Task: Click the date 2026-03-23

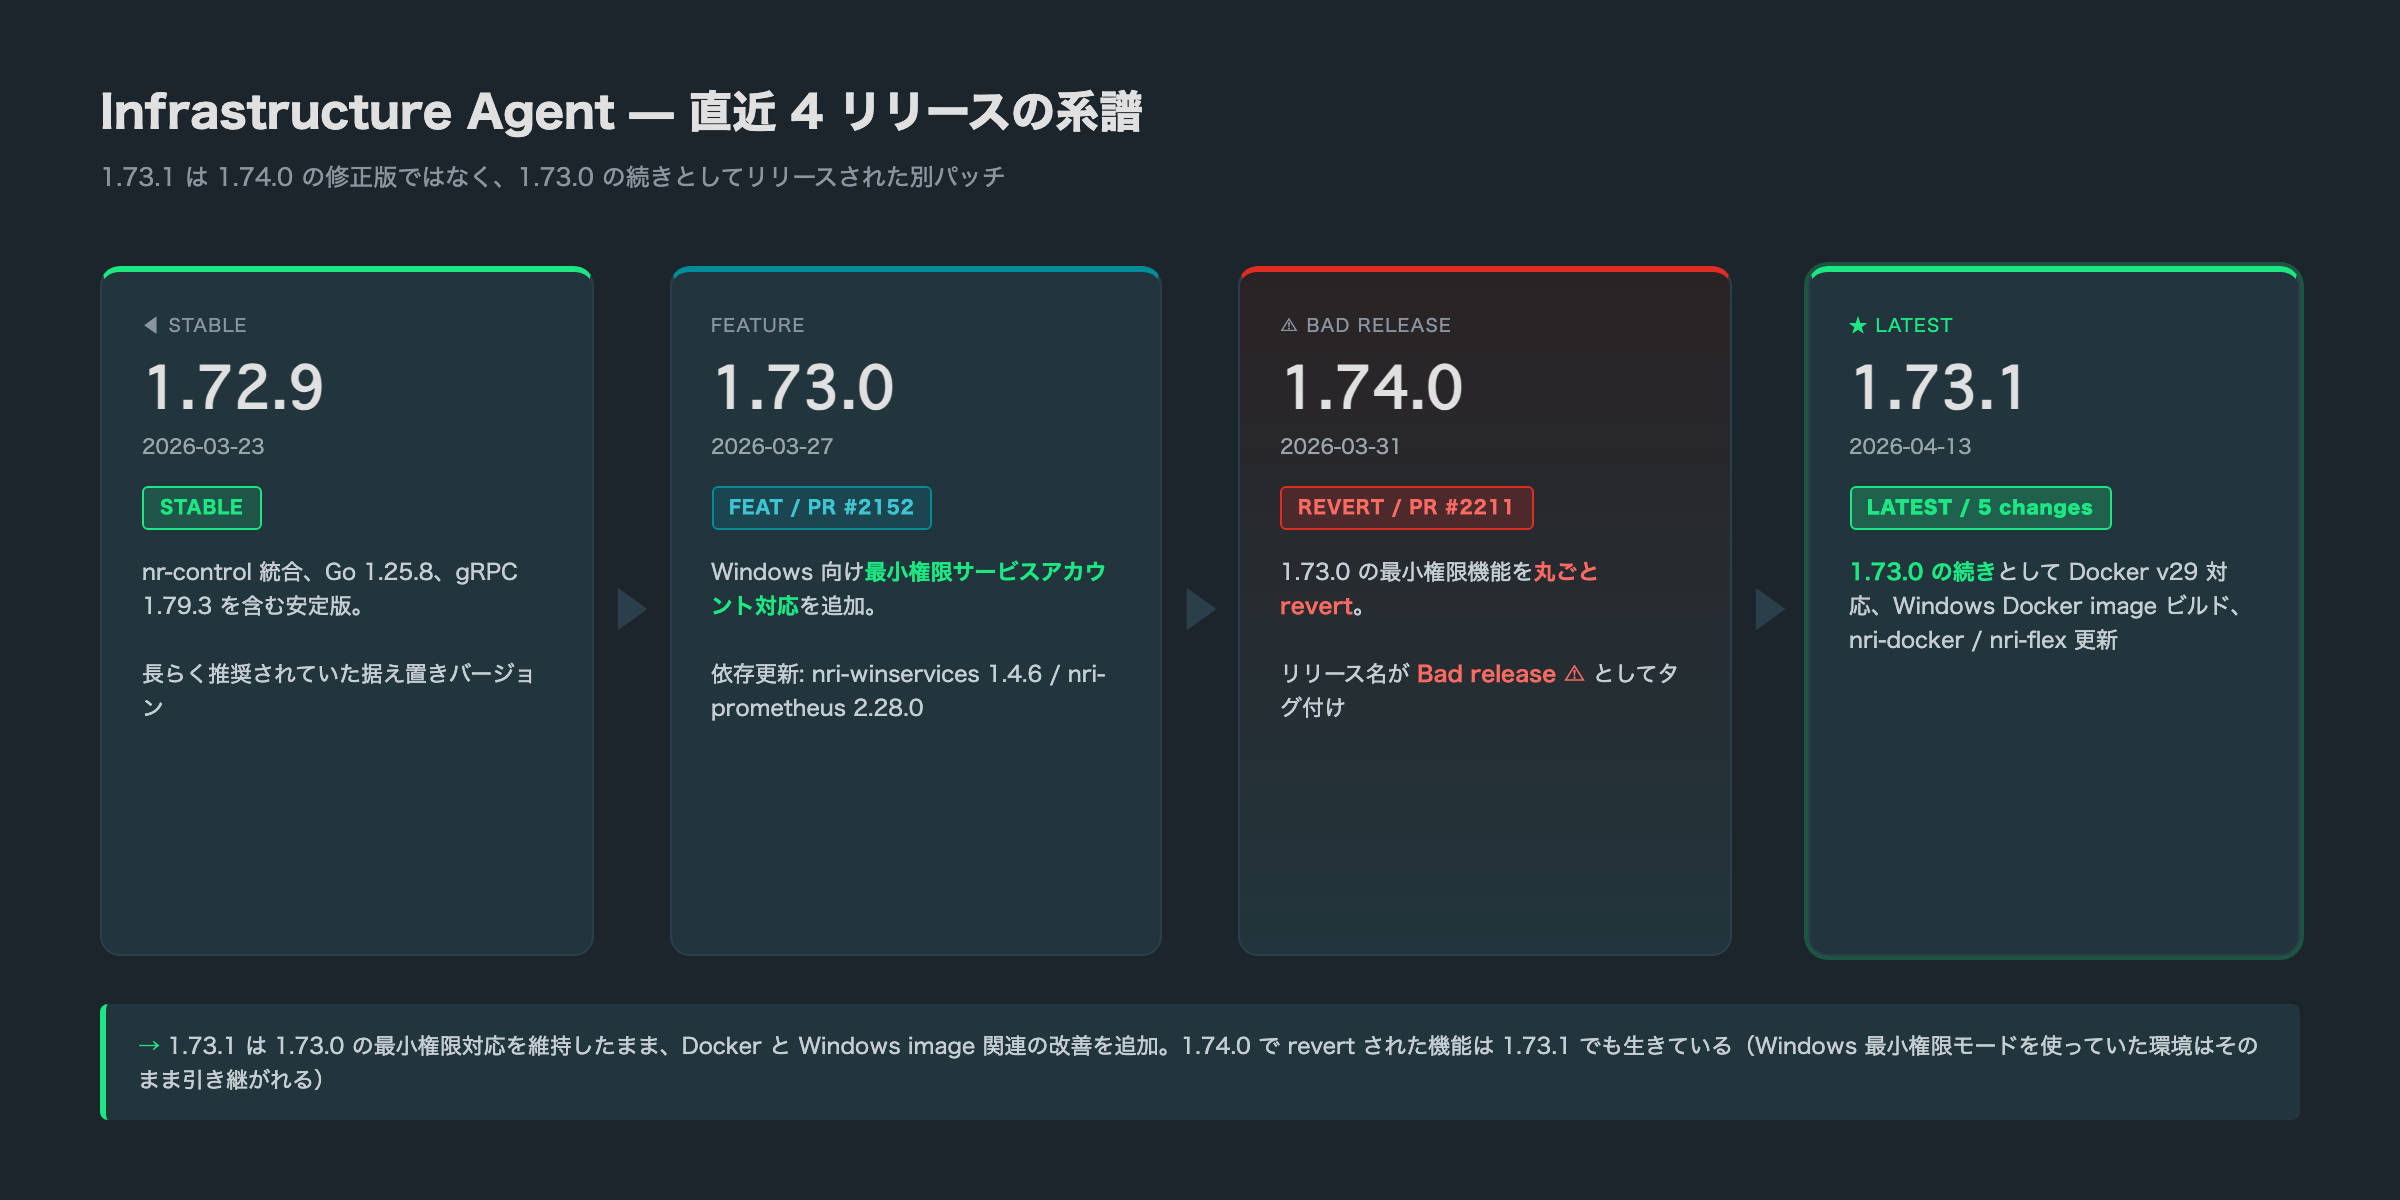Action: 203,447
